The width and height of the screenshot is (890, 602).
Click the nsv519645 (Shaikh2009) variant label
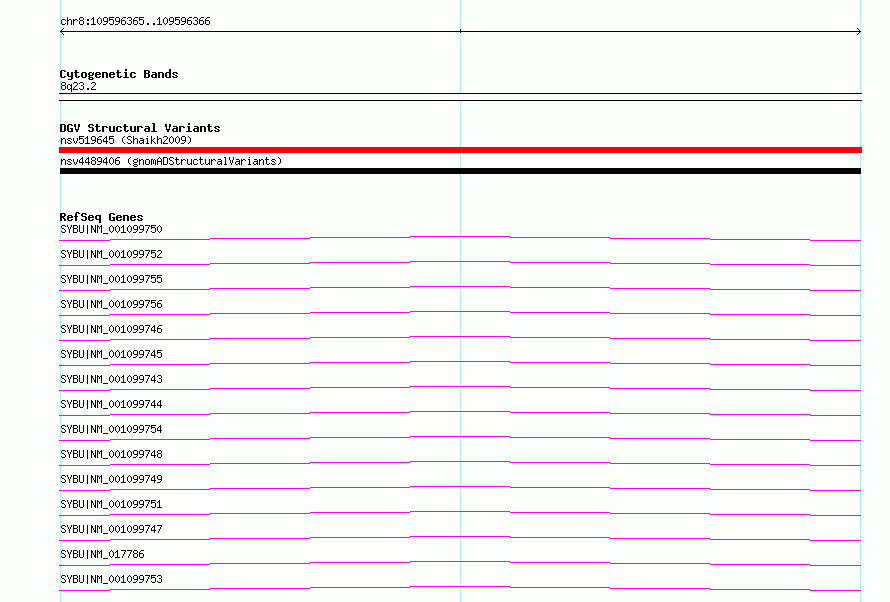126,140
